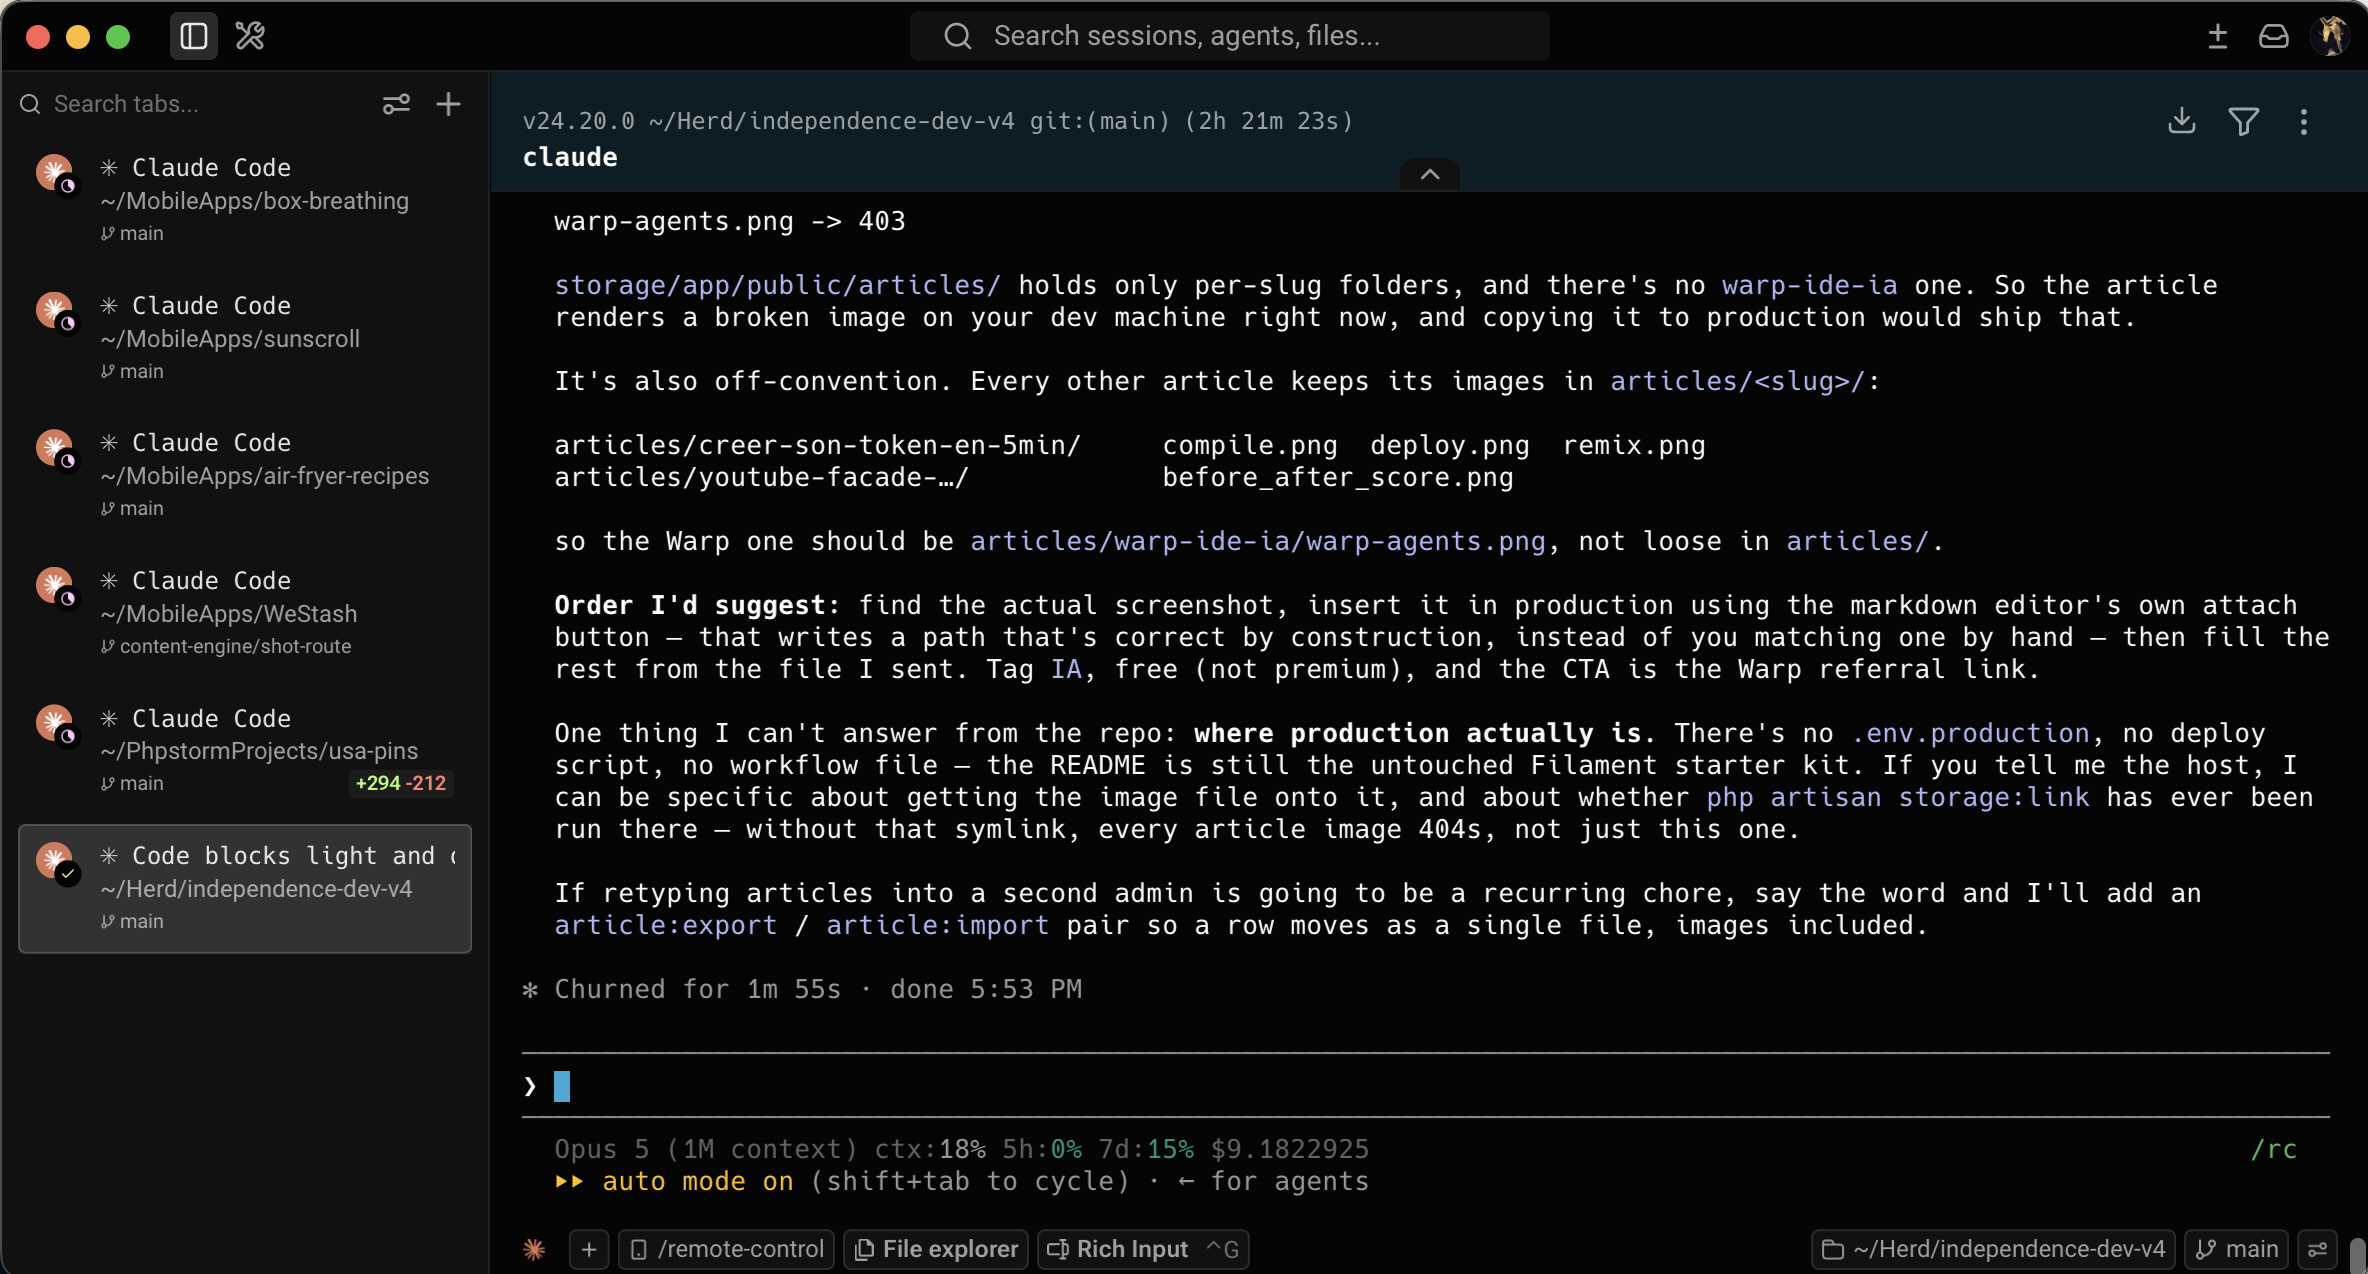Screen dimensions: 2368x1274
Task: Click the /rc command text
Action: coord(2274,1149)
